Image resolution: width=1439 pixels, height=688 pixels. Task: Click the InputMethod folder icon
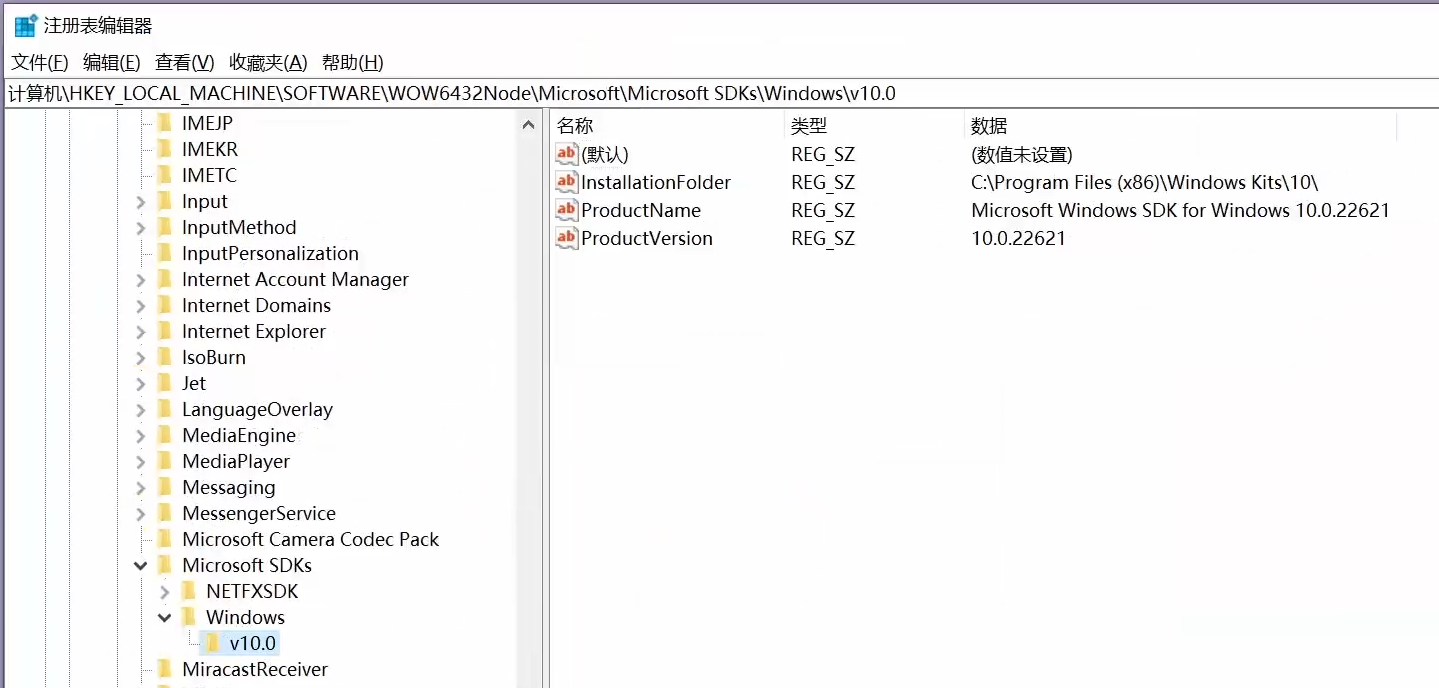165,227
